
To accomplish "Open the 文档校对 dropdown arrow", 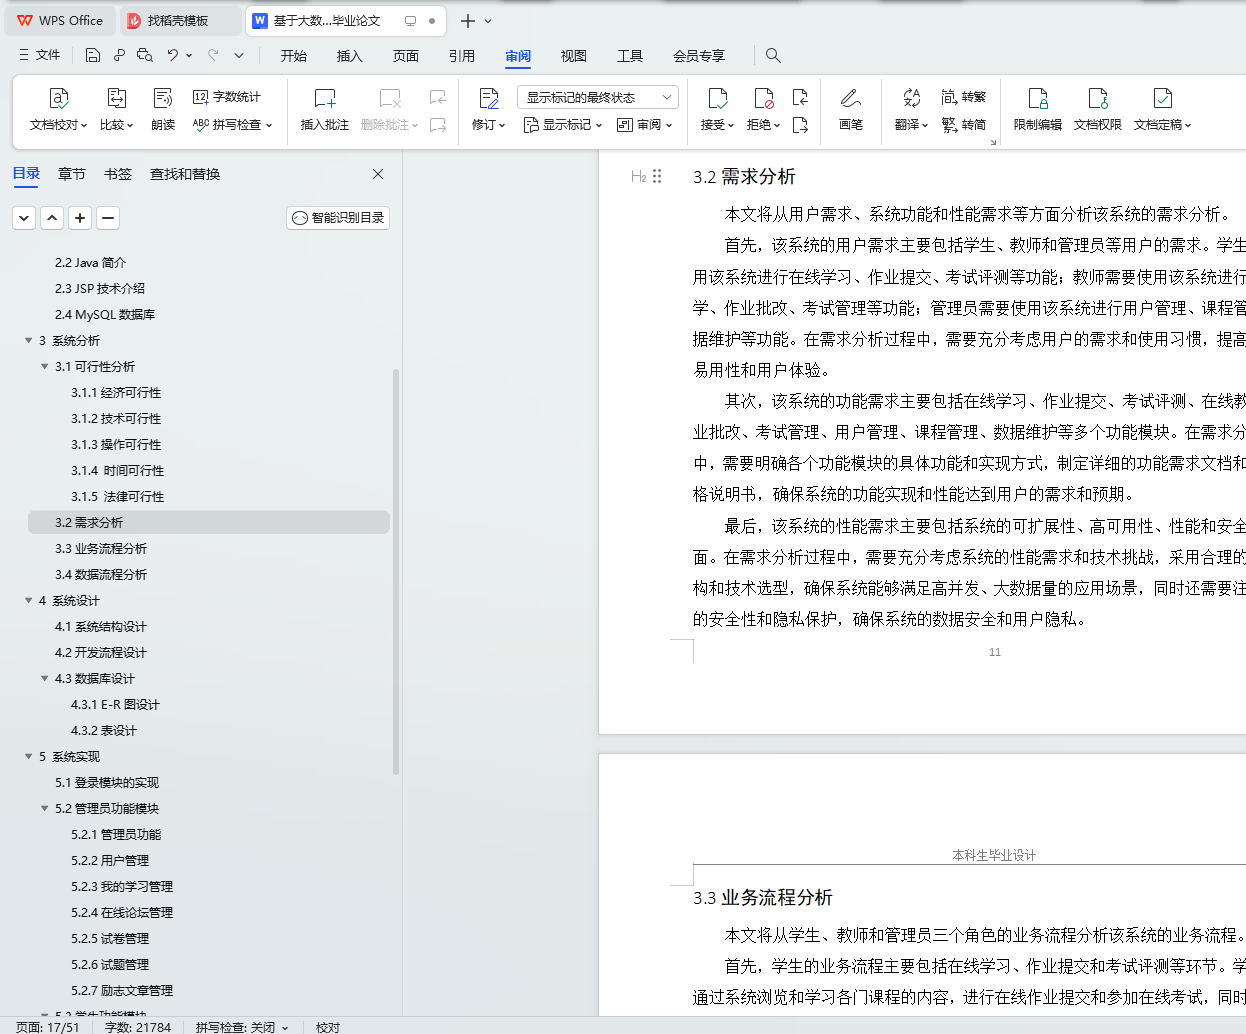I will [x=82, y=126].
